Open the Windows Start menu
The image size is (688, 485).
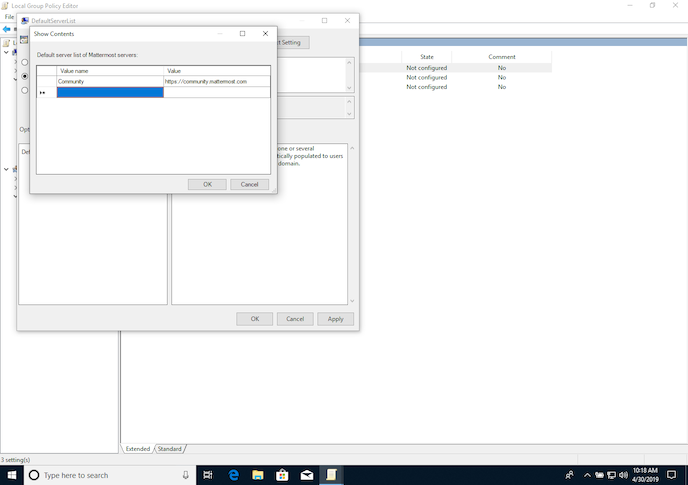click(x=11, y=474)
